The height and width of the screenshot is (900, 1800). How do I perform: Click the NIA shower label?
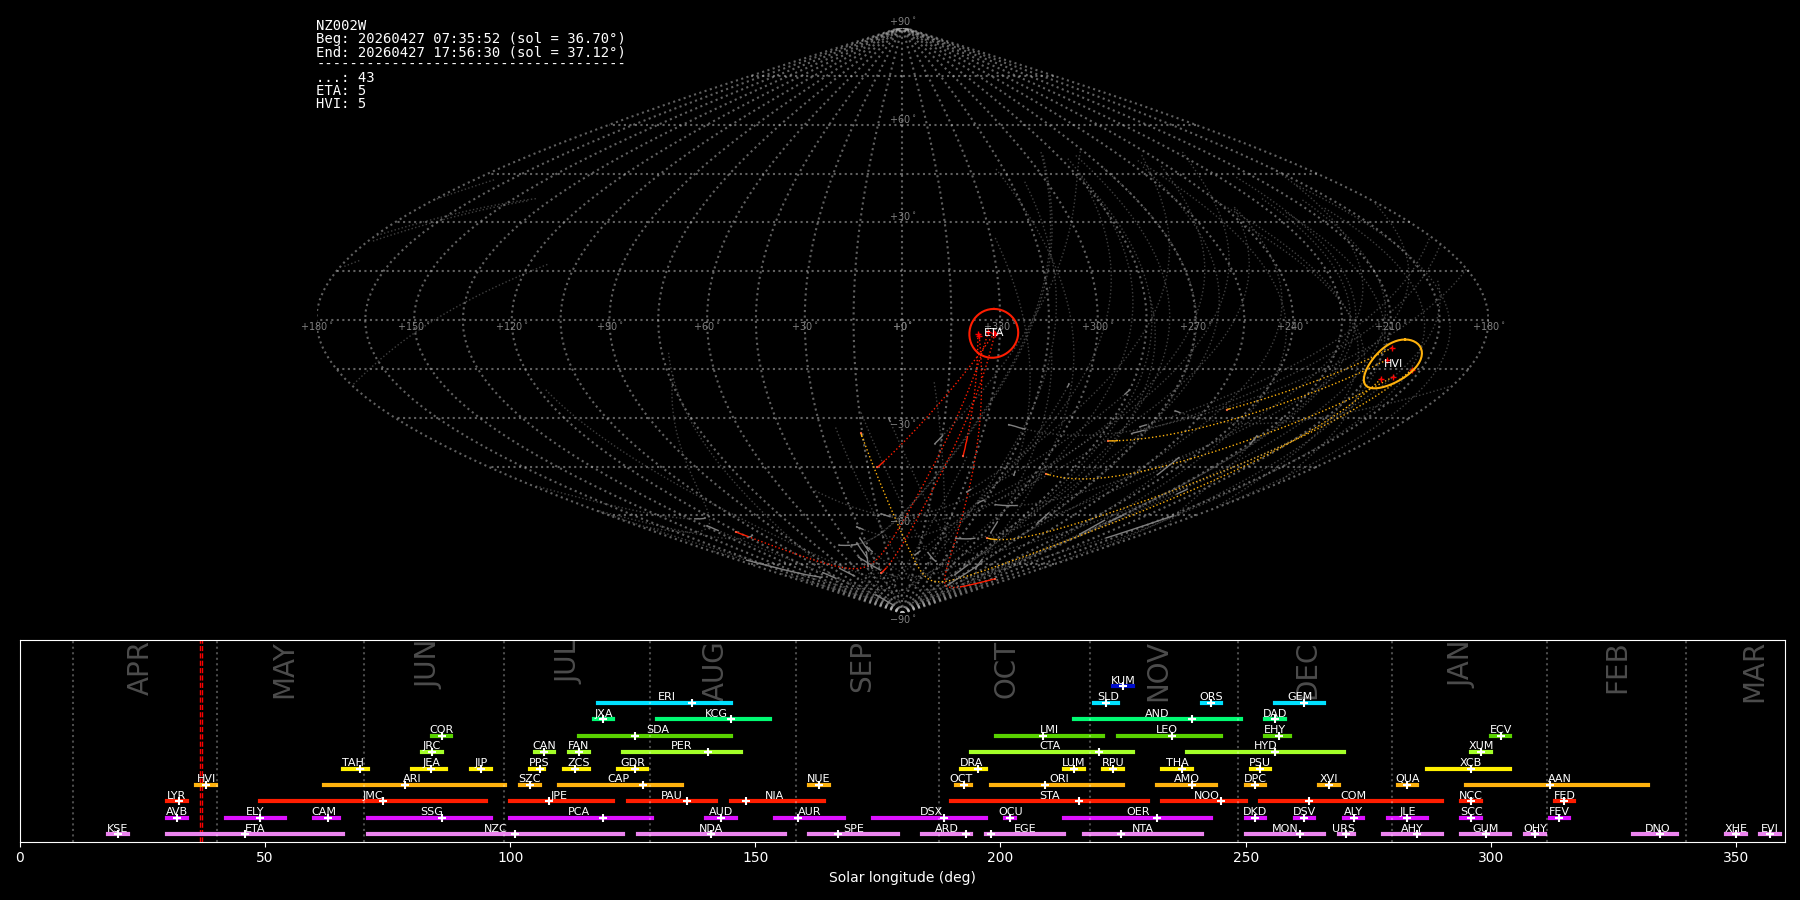(774, 796)
